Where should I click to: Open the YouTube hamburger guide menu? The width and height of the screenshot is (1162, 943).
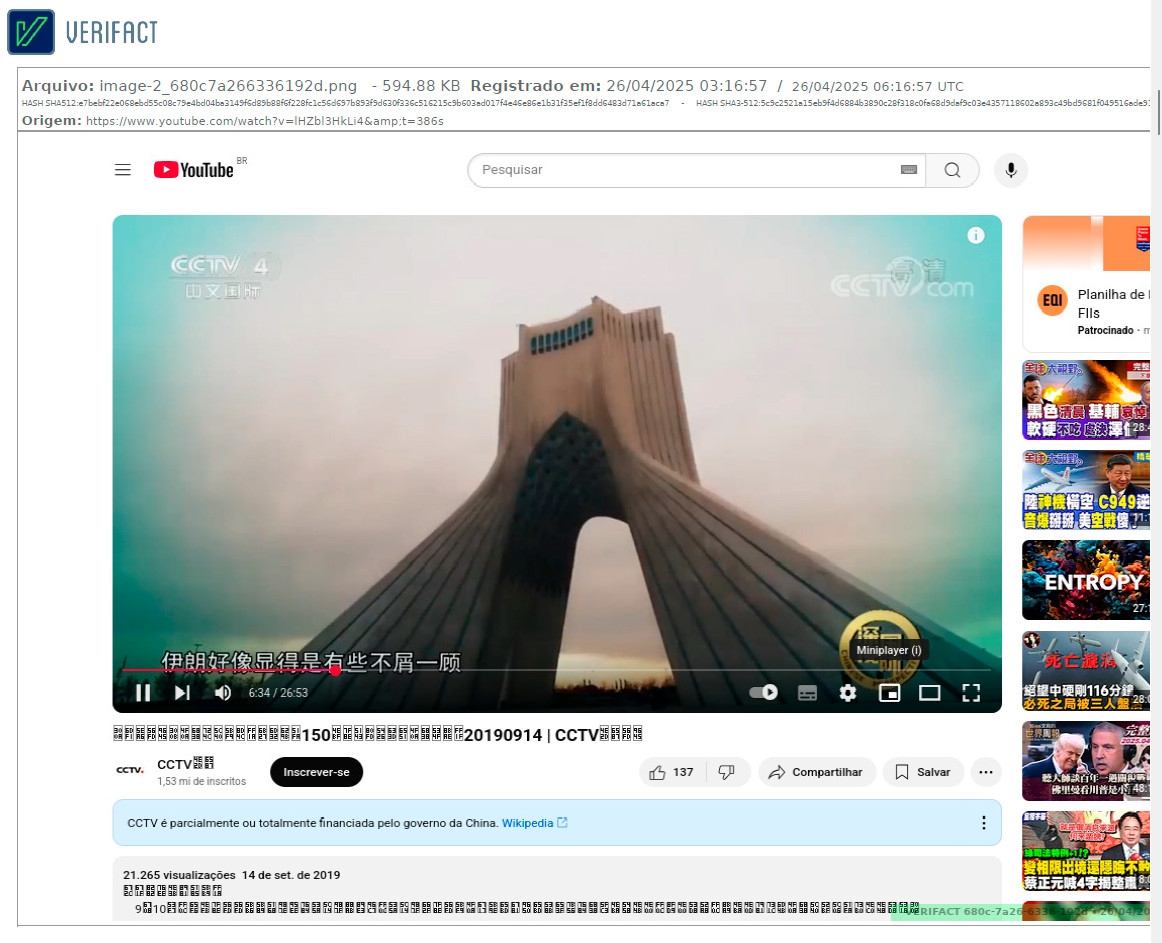tap(123, 170)
